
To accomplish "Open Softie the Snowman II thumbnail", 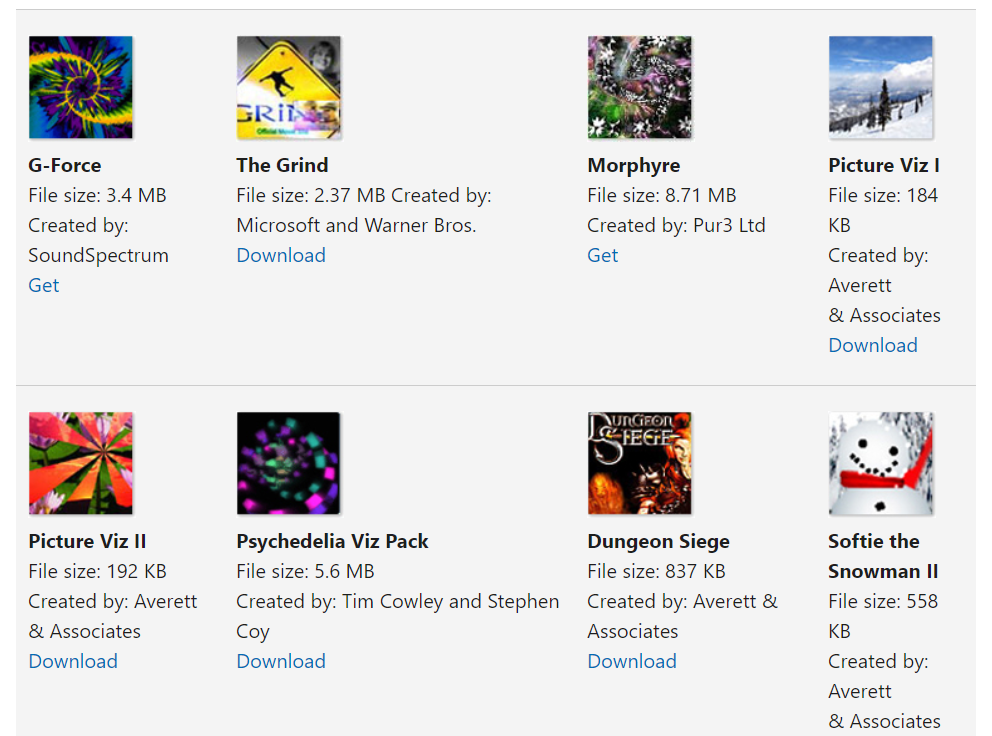I will pyautogui.click(x=881, y=463).
